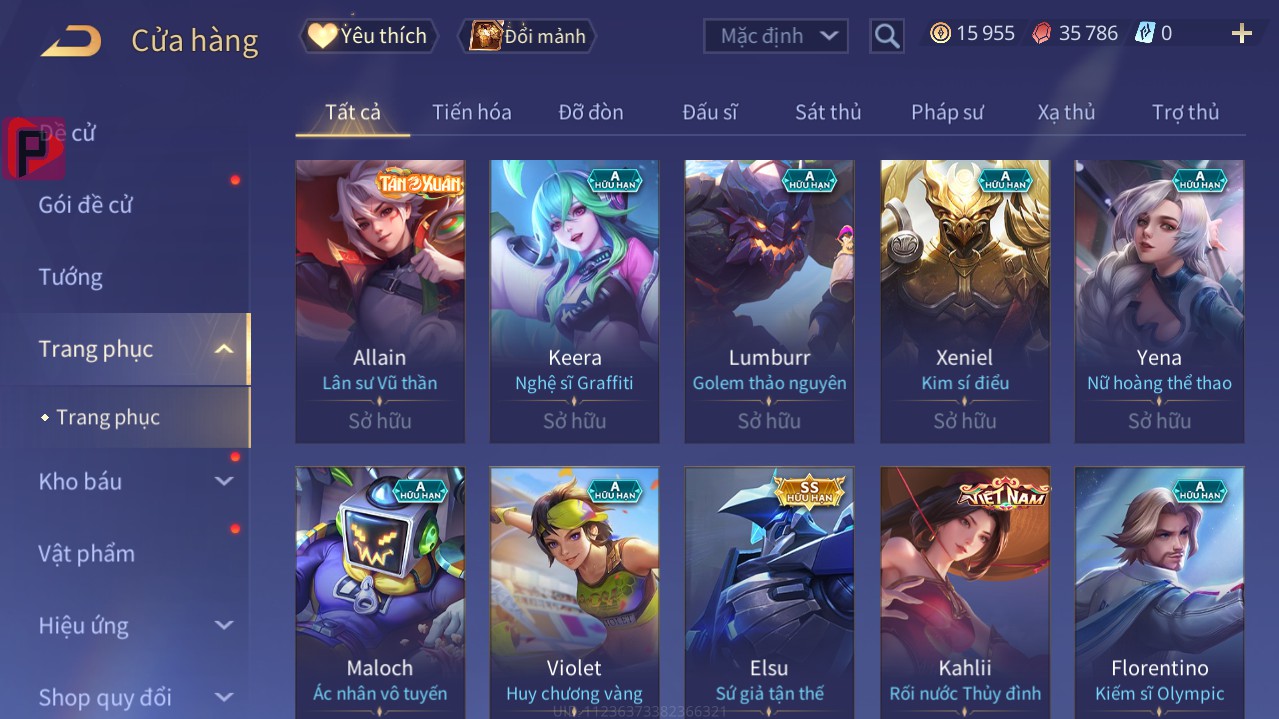Viewport: 1279px width, 719px height.
Task: Select the Kahlii Rối nước Thủy đình skin
Action: (965, 592)
